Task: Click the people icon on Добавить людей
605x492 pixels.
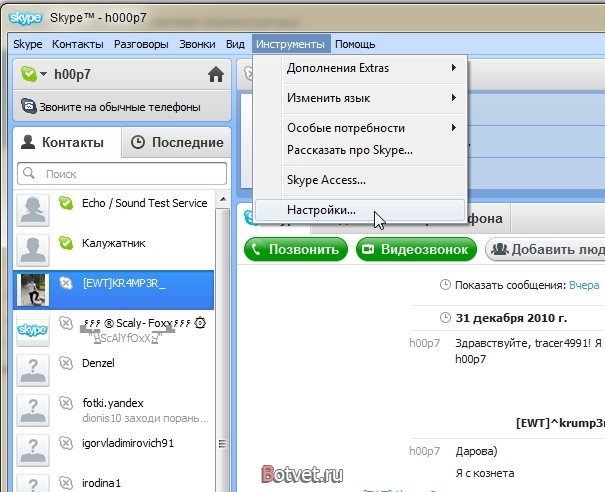Action: tap(500, 249)
